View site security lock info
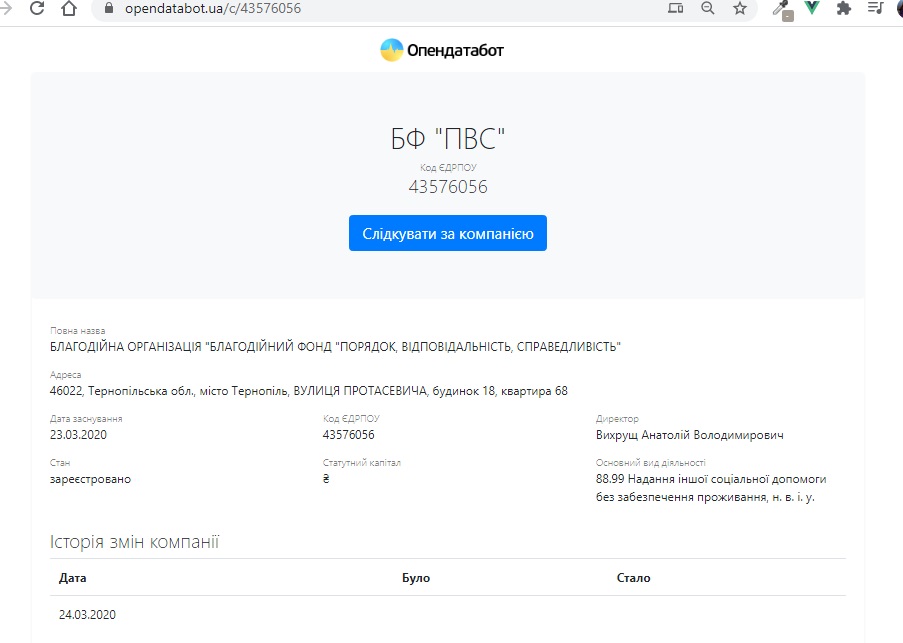 (108, 9)
